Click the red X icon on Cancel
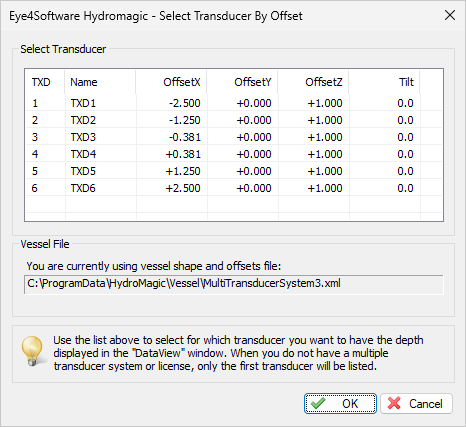 point(394,403)
